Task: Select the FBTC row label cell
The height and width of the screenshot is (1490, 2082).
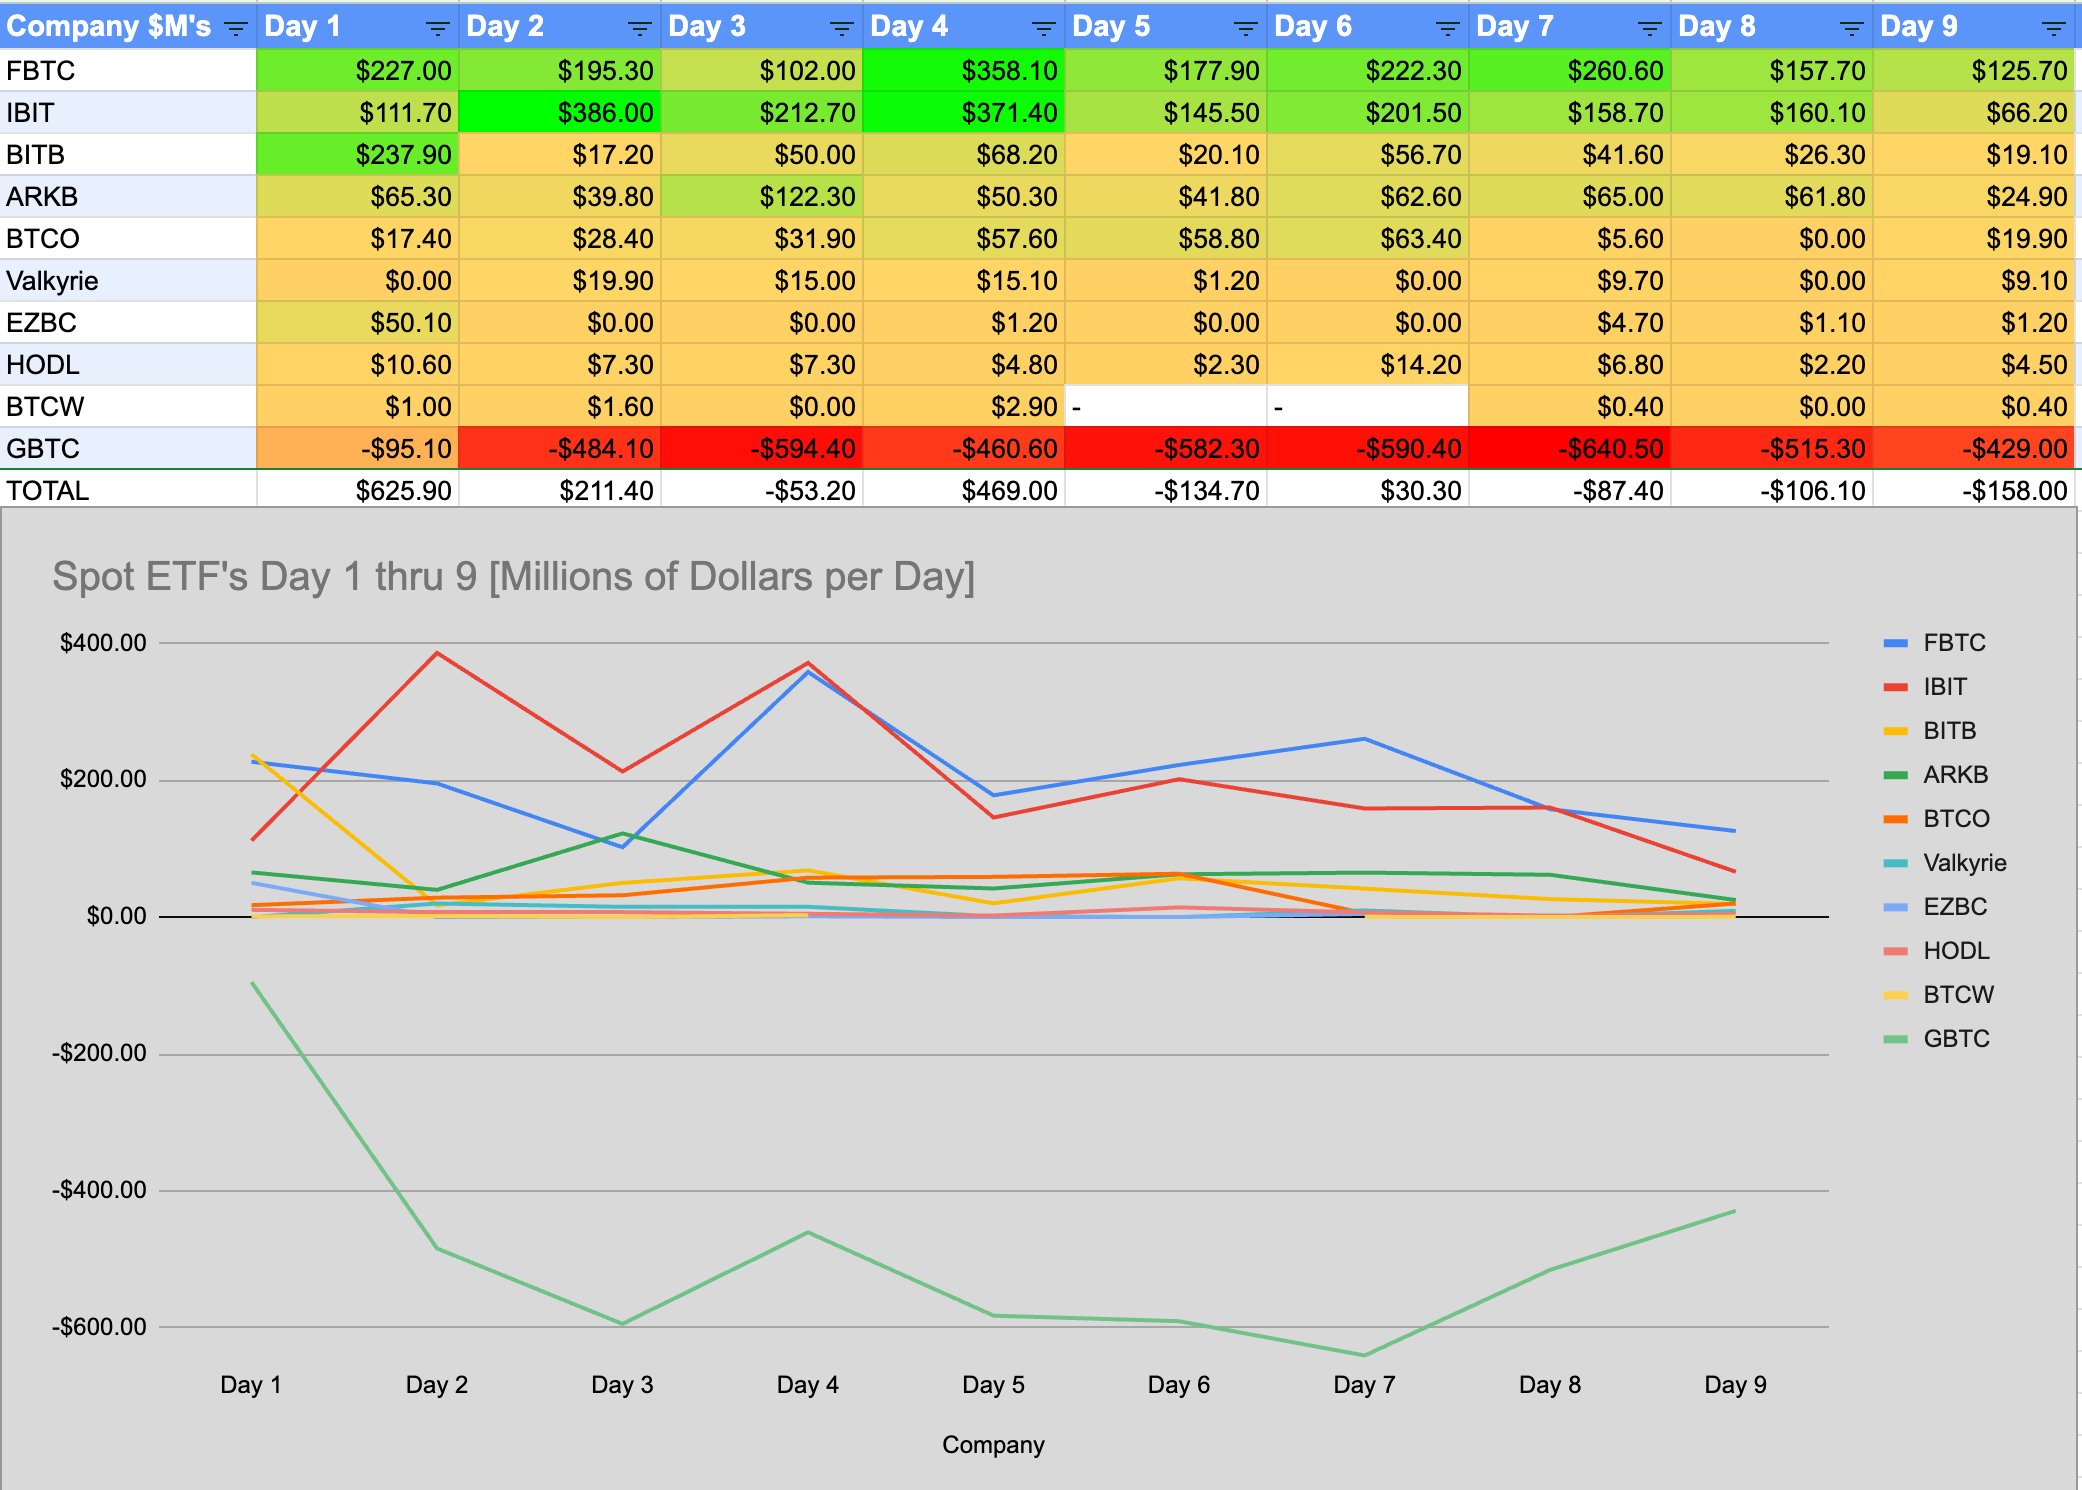Action: coord(128,71)
